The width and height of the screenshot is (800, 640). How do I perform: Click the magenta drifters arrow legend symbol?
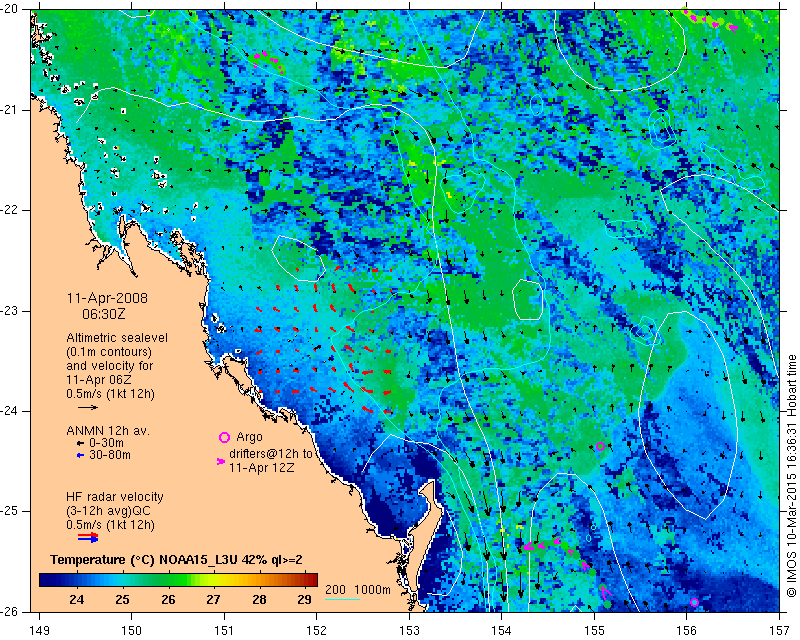tap(221, 461)
